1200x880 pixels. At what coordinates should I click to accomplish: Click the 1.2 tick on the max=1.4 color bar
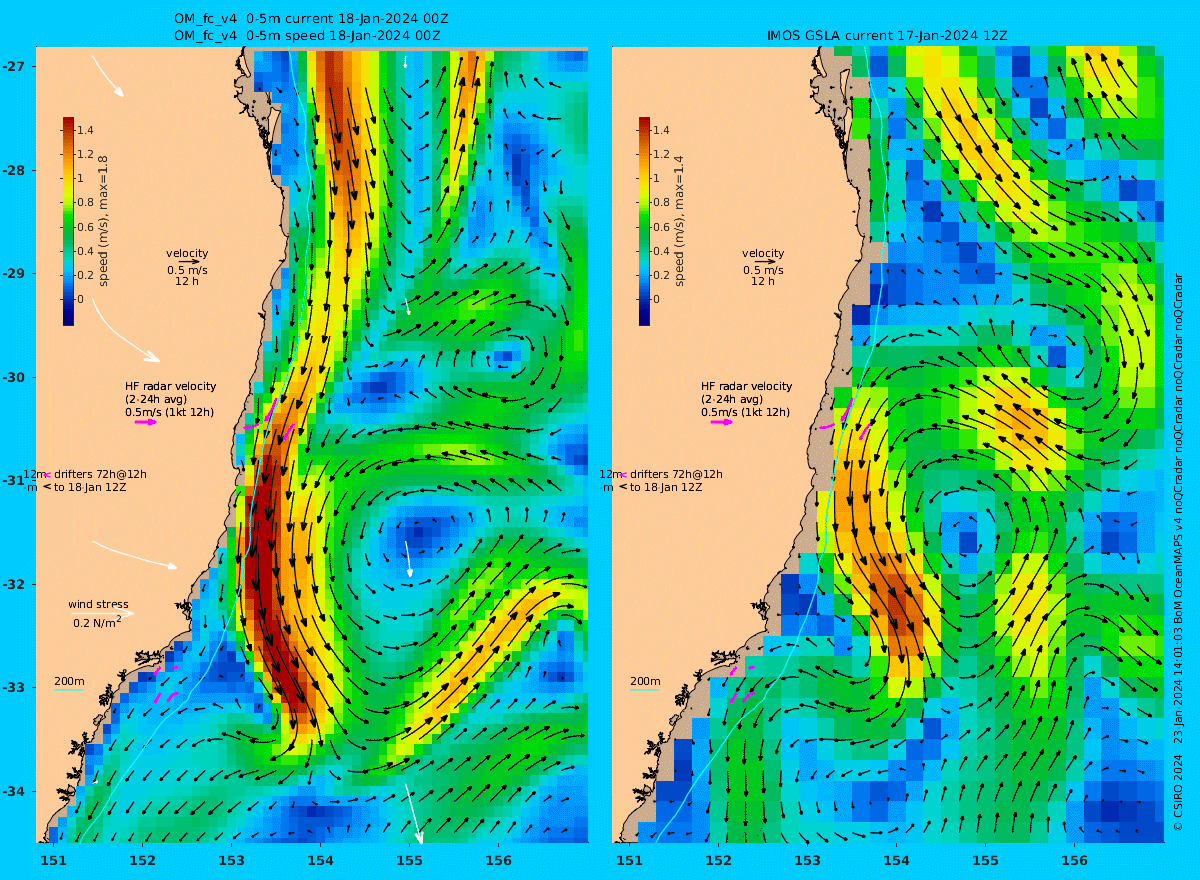(661, 154)
